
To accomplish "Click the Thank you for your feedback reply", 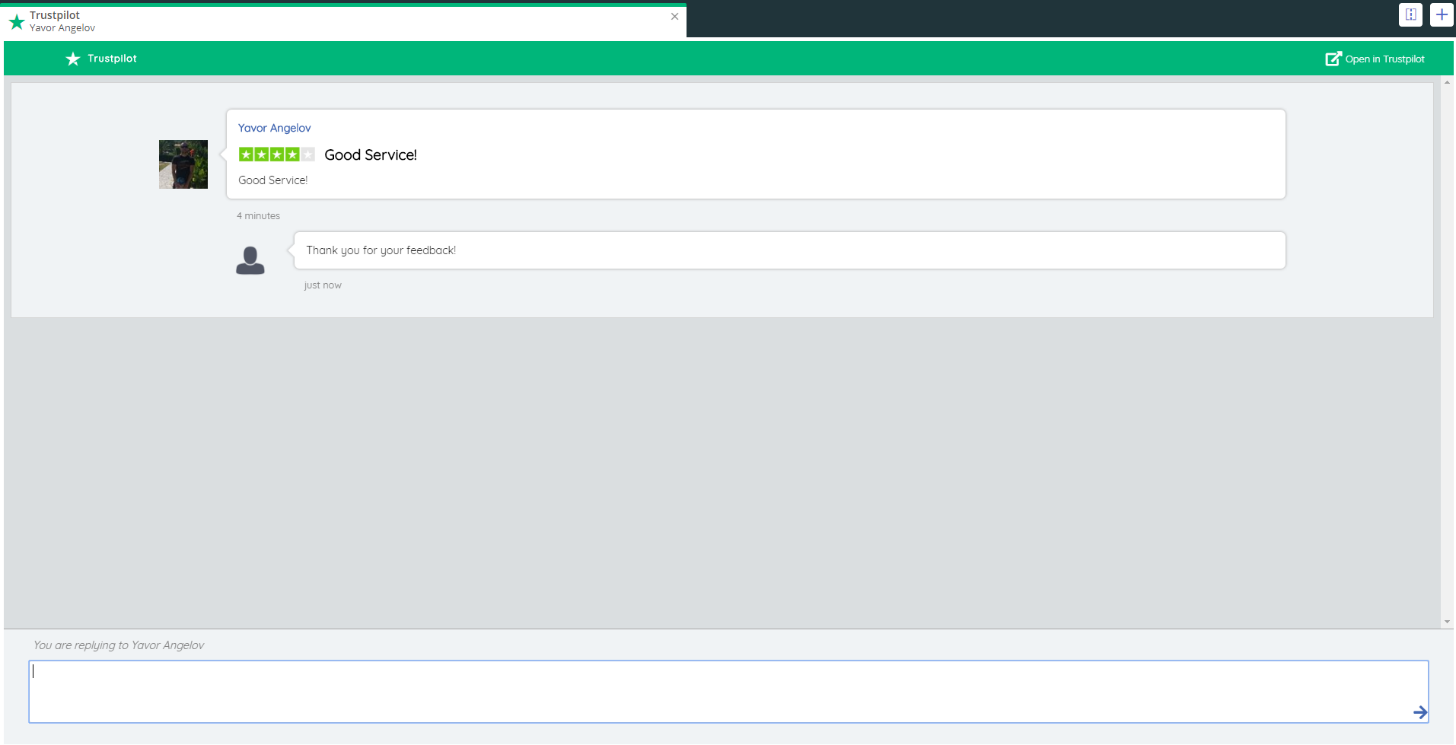I will click(x=381, y=250).
